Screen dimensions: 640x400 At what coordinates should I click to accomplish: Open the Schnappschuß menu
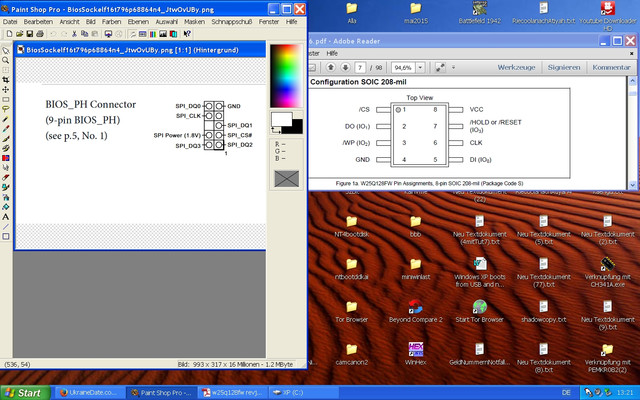231,22
